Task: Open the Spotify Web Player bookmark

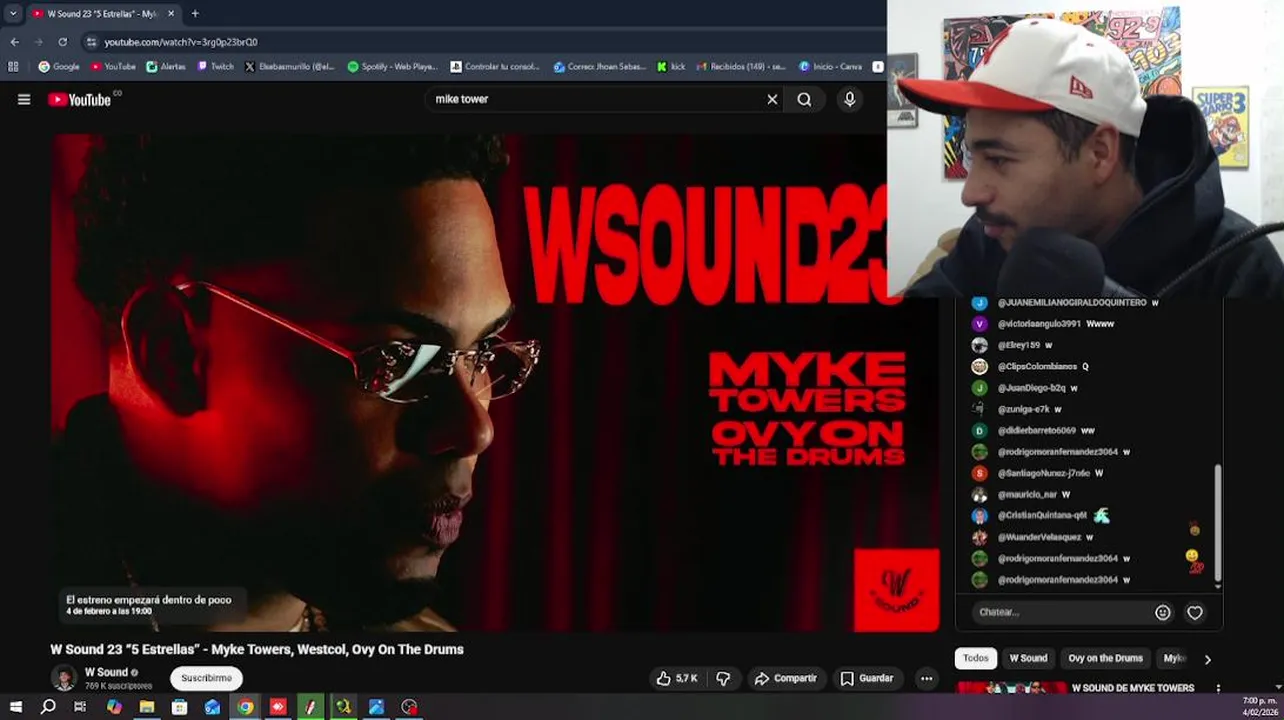Action: 392,67
